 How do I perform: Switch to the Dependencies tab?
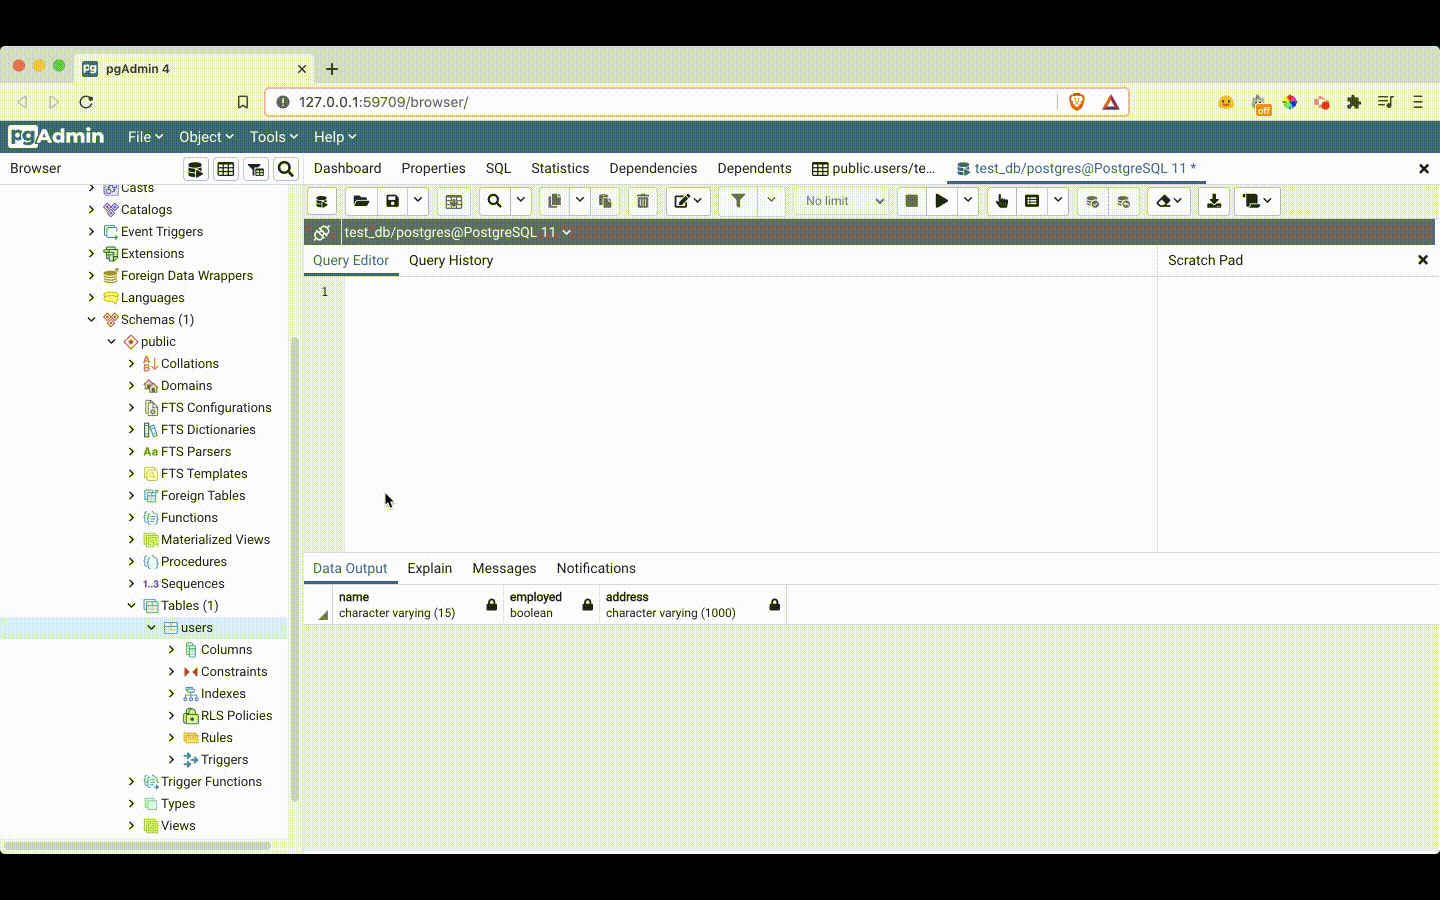coord(653,169)
